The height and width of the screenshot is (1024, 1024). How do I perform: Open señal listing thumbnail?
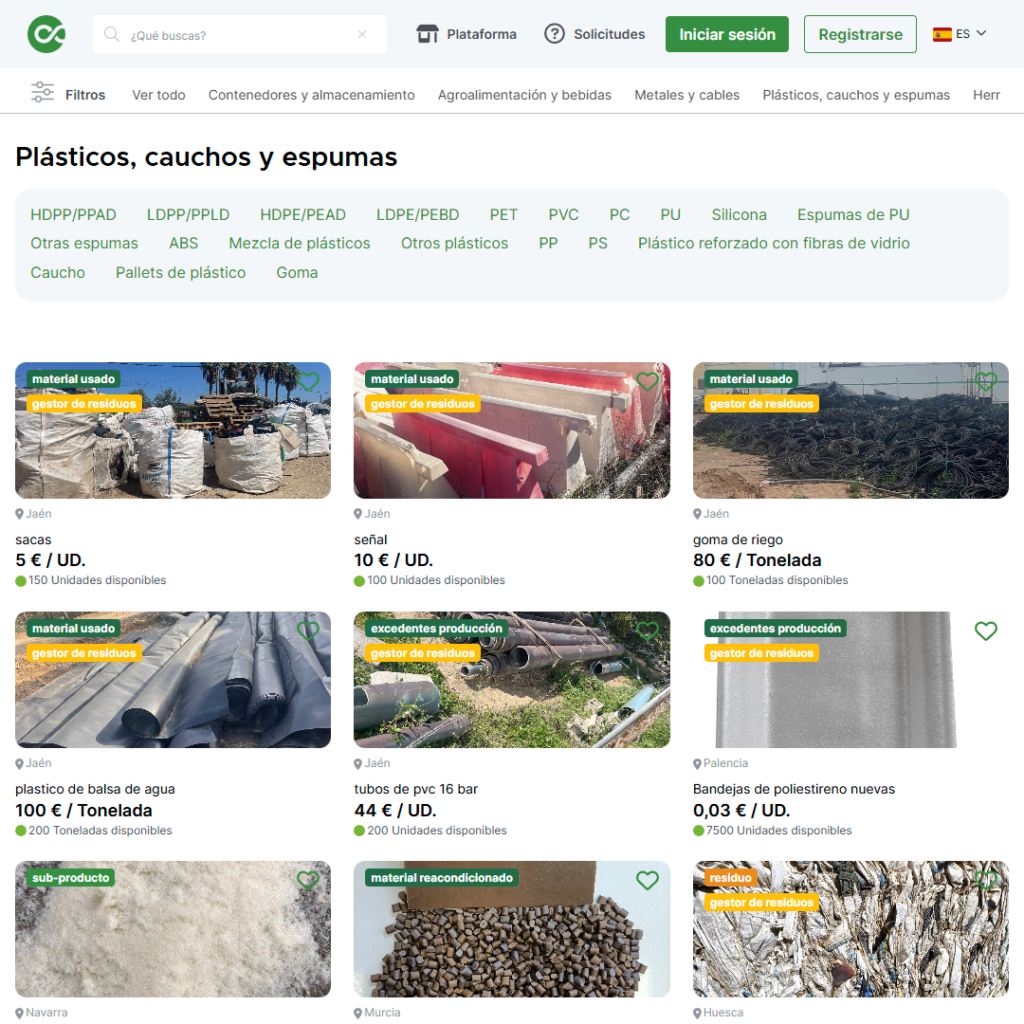(512, 430)
